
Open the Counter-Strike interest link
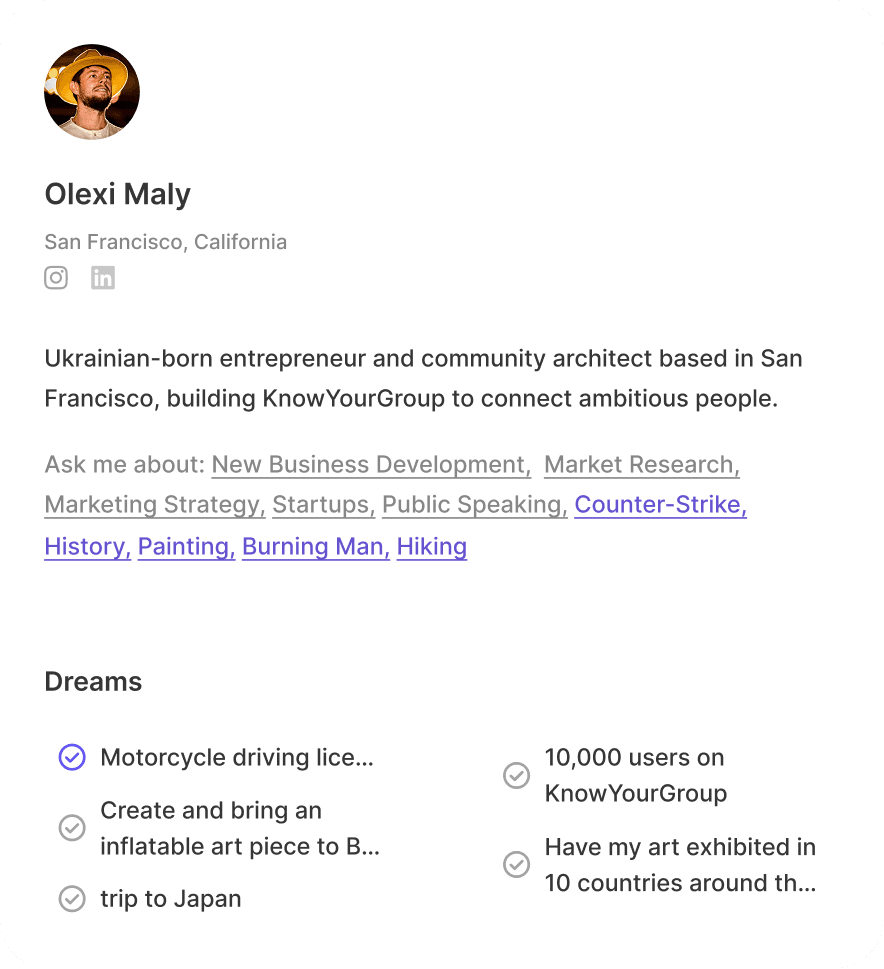660,505
